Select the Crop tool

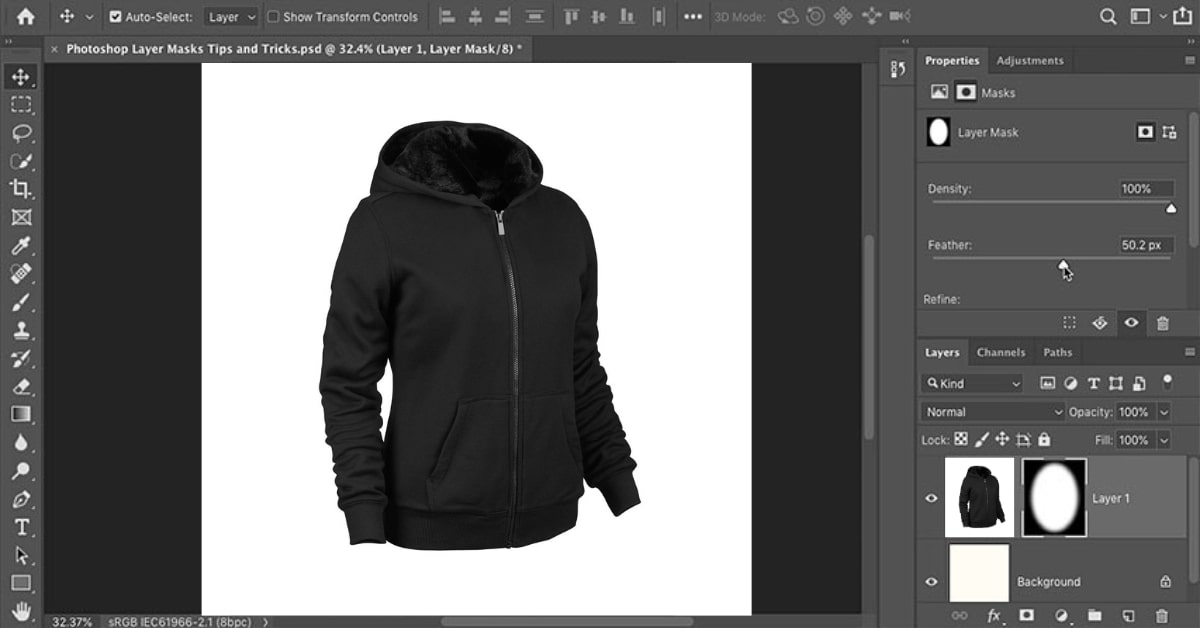click(21, 189)
